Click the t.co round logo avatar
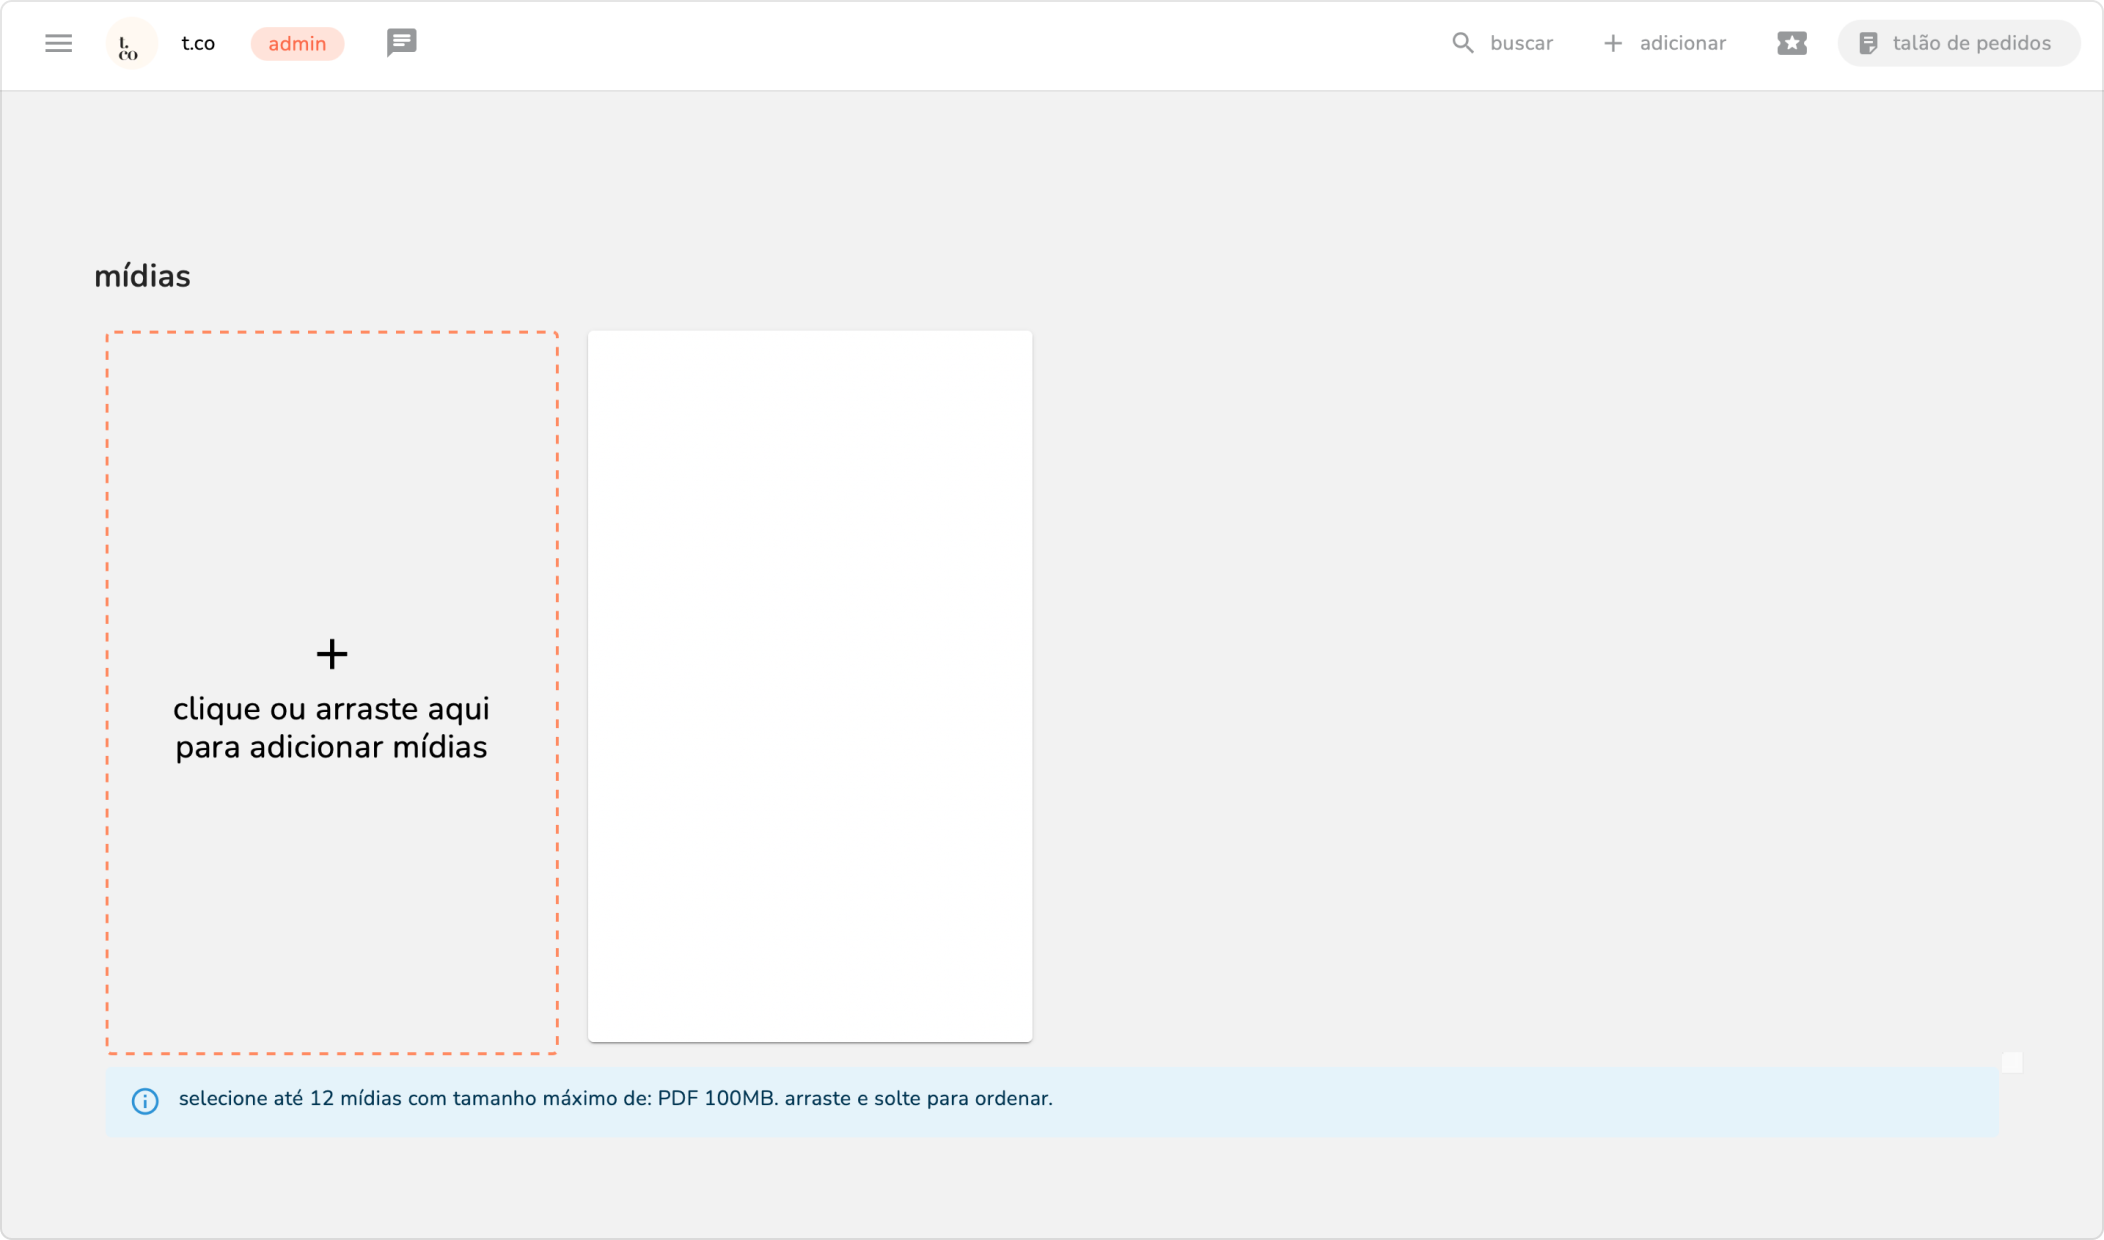This screenshot has height=1240, width=2104. (131, 44)
